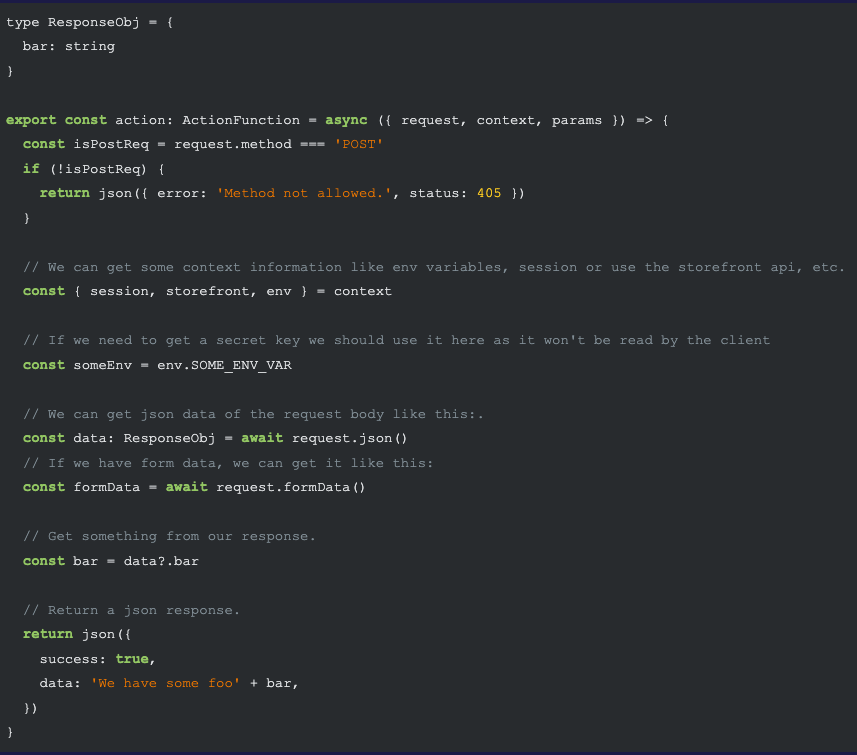857x755 pixels.
Task: Click the 'type ResponseObj = {' line
Action: tap(90, 22)
